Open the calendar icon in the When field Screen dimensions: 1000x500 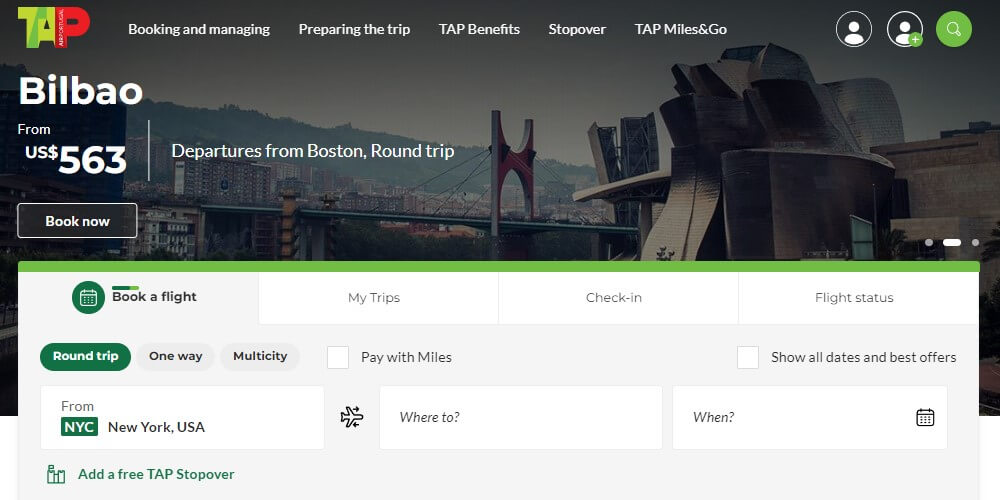pos(925,417)
